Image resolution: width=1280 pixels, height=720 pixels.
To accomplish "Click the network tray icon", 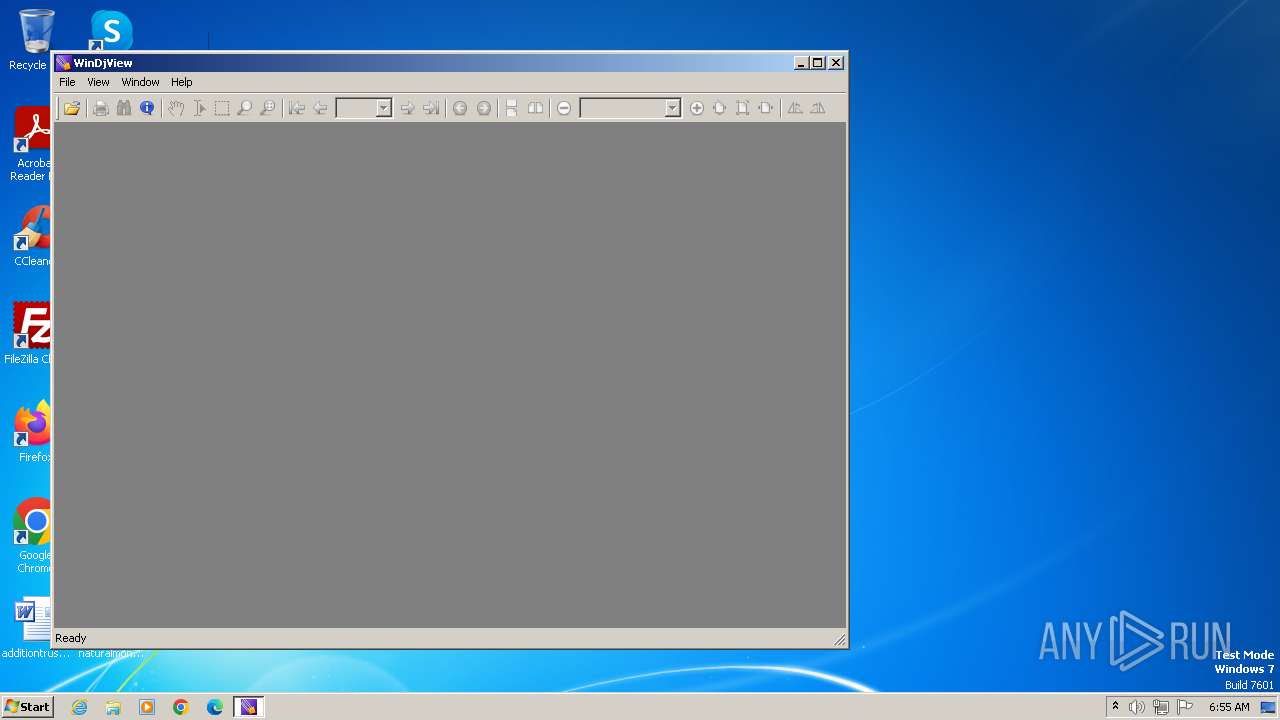I will (1160, 707).
